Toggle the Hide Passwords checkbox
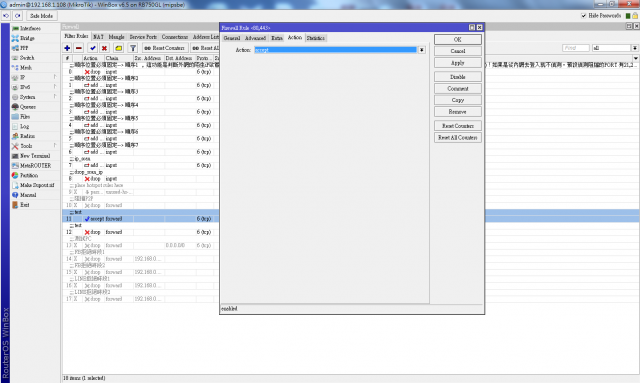The height and width of the screenshot is (383, 640). pyautogui.click(x=584, y=16)
